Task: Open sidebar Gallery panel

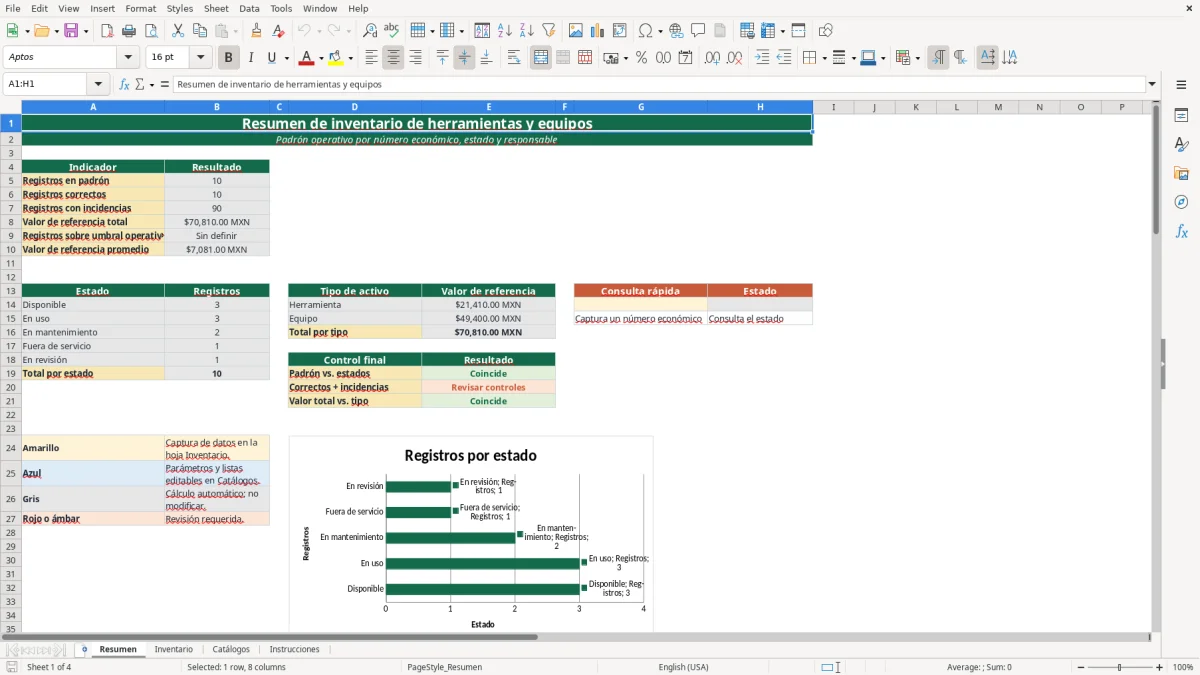Action: point(1181,173)
